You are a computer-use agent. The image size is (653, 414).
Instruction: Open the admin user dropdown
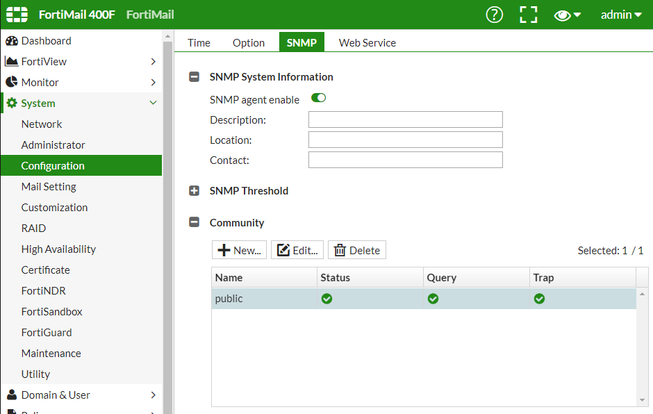click(620, 15)
